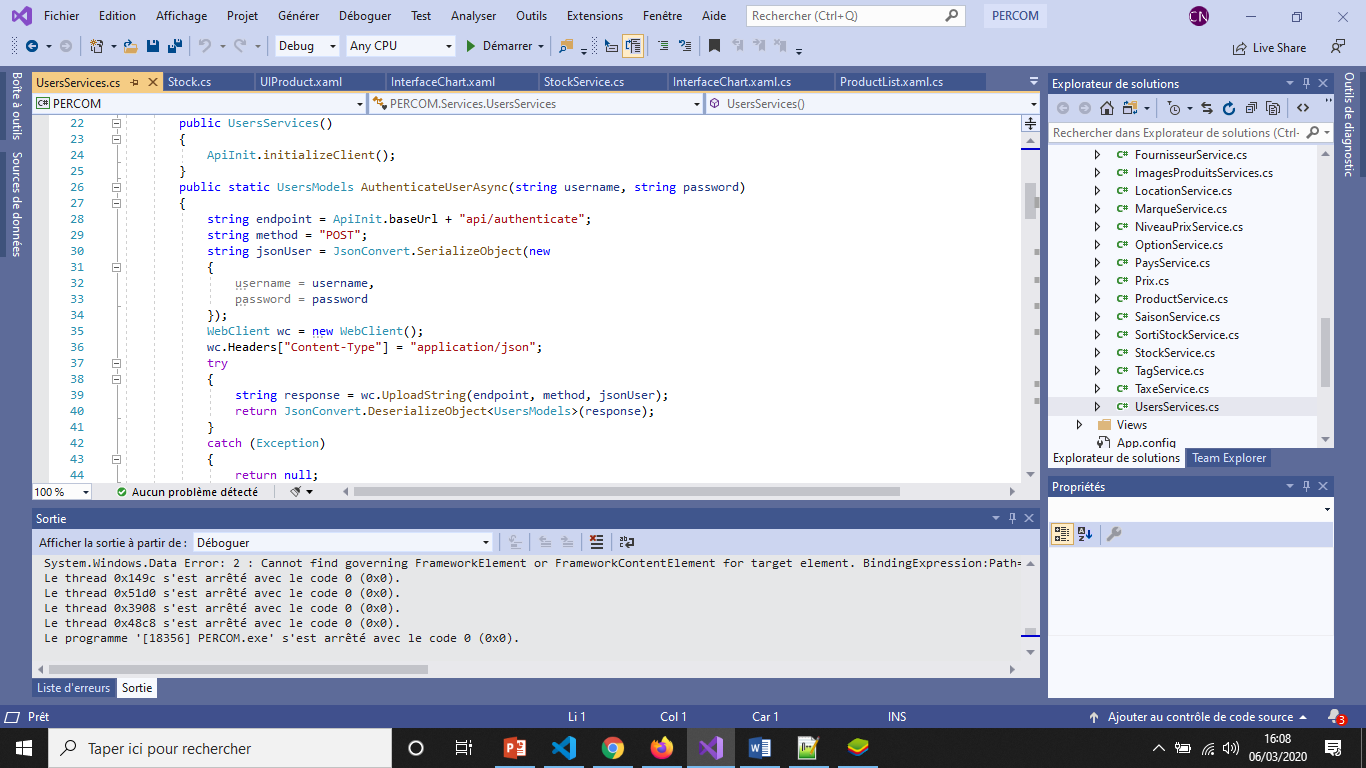The image size is (1366, 768).
Task: Open the Déboguer menu
Action: point(365,16)
